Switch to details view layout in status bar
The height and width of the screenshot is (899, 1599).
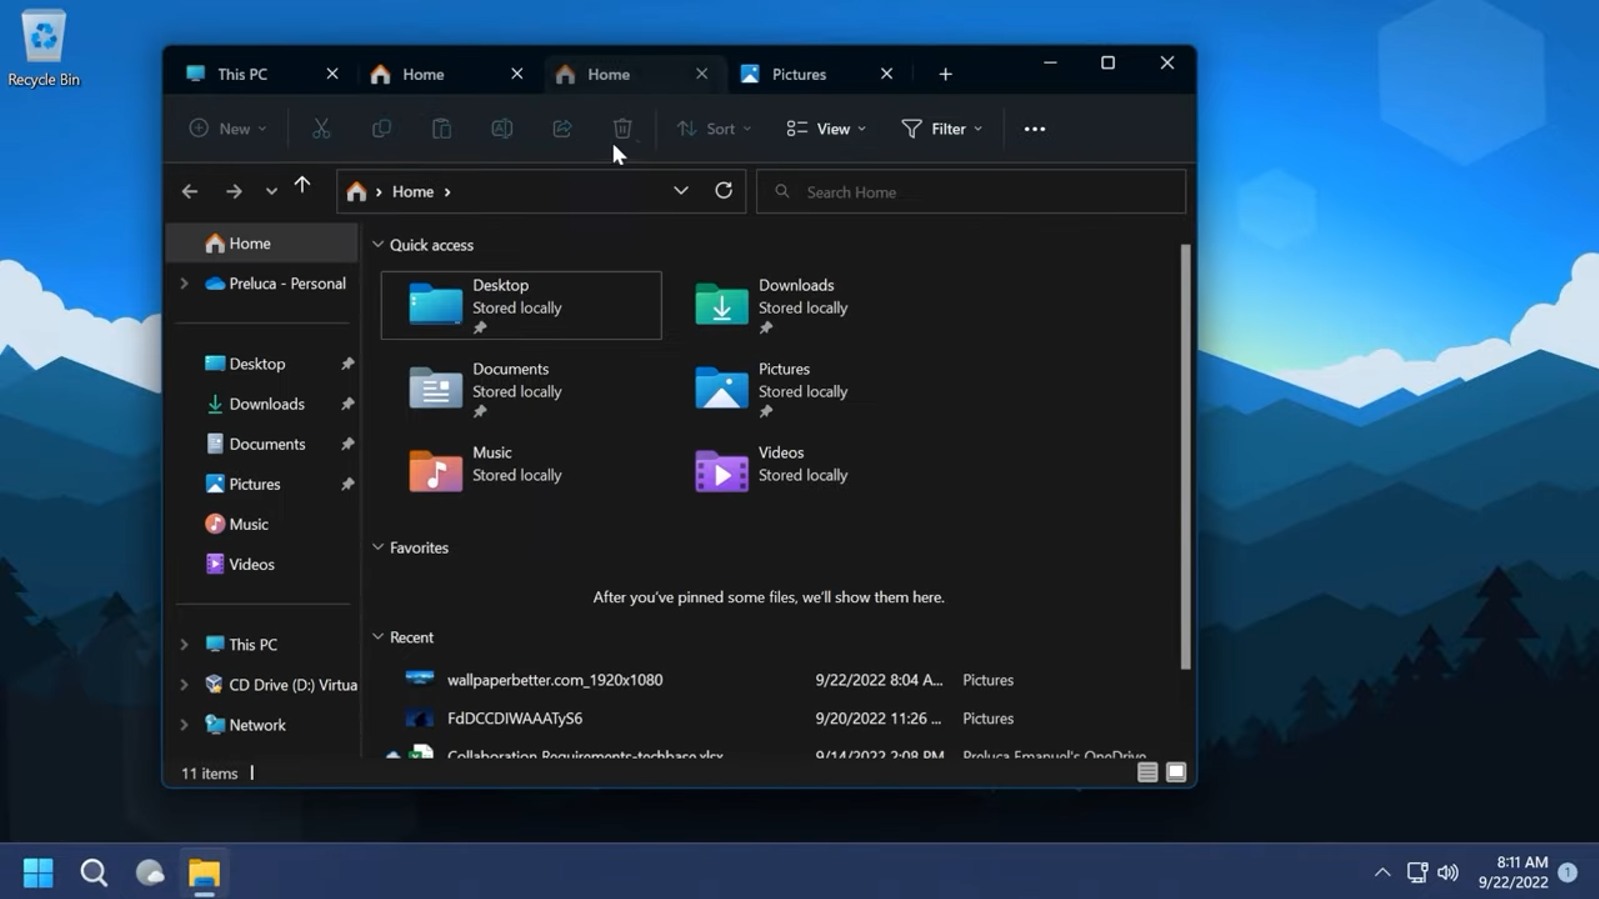click(x=1147, y=772)
